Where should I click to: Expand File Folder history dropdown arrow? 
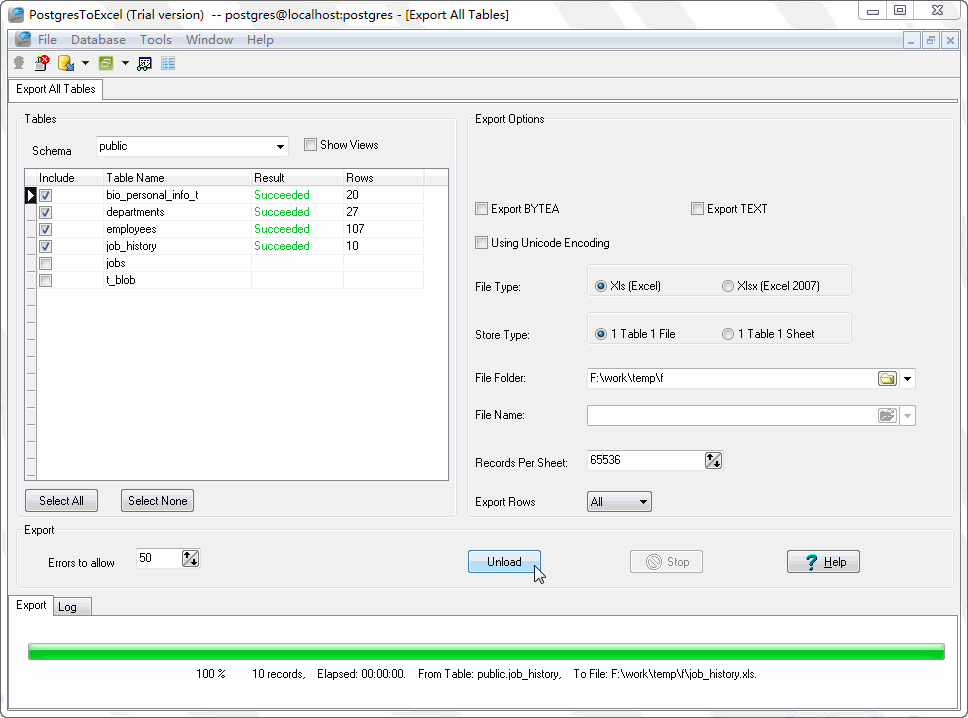(x=908, y=378)
